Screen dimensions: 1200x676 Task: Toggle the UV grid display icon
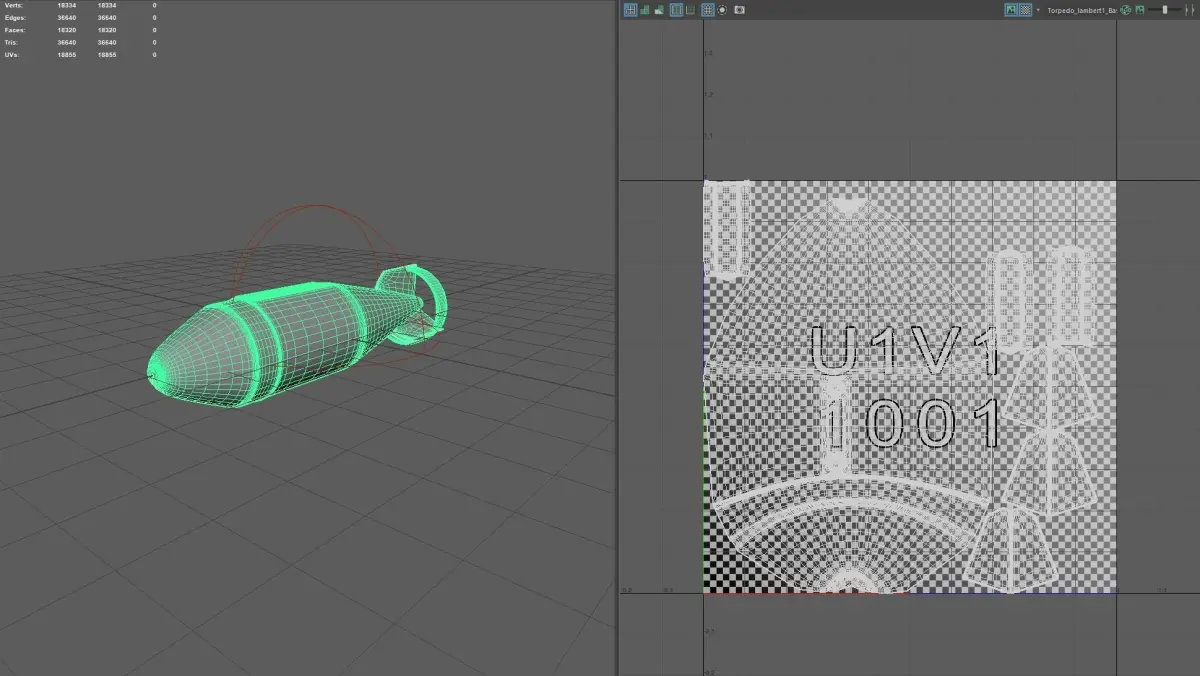pyautogui.click(x=631, y=10)
